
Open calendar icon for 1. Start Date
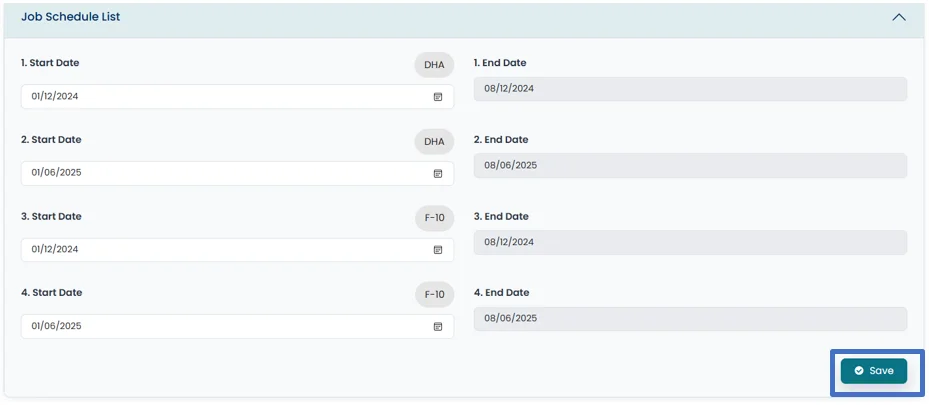pos(437,97)
